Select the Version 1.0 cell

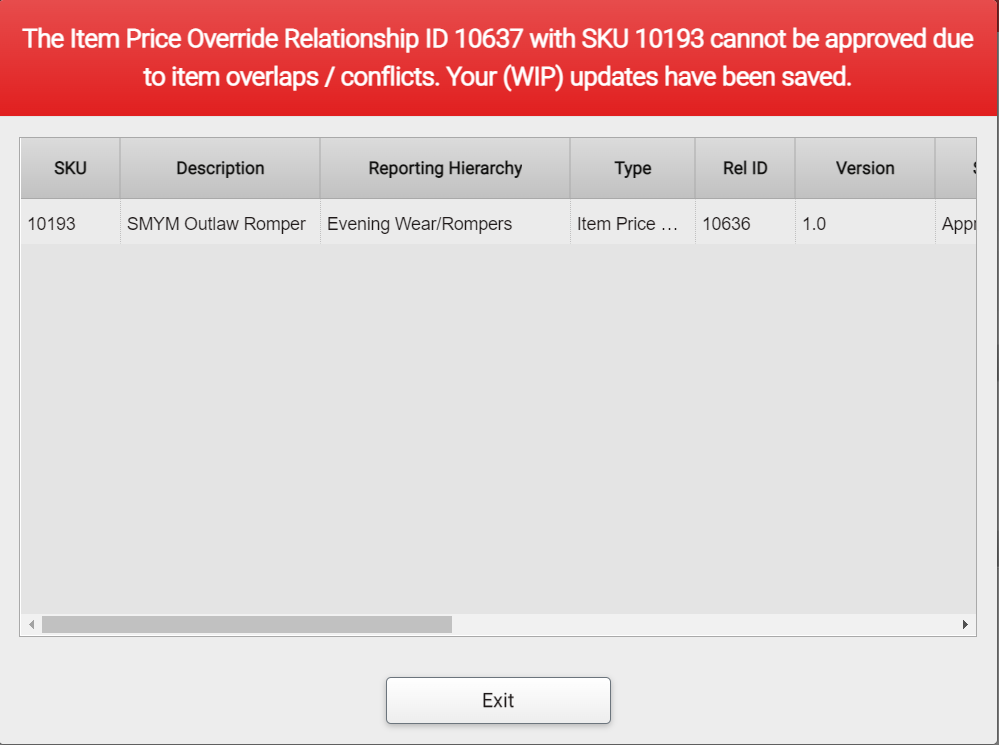point(865,224)
